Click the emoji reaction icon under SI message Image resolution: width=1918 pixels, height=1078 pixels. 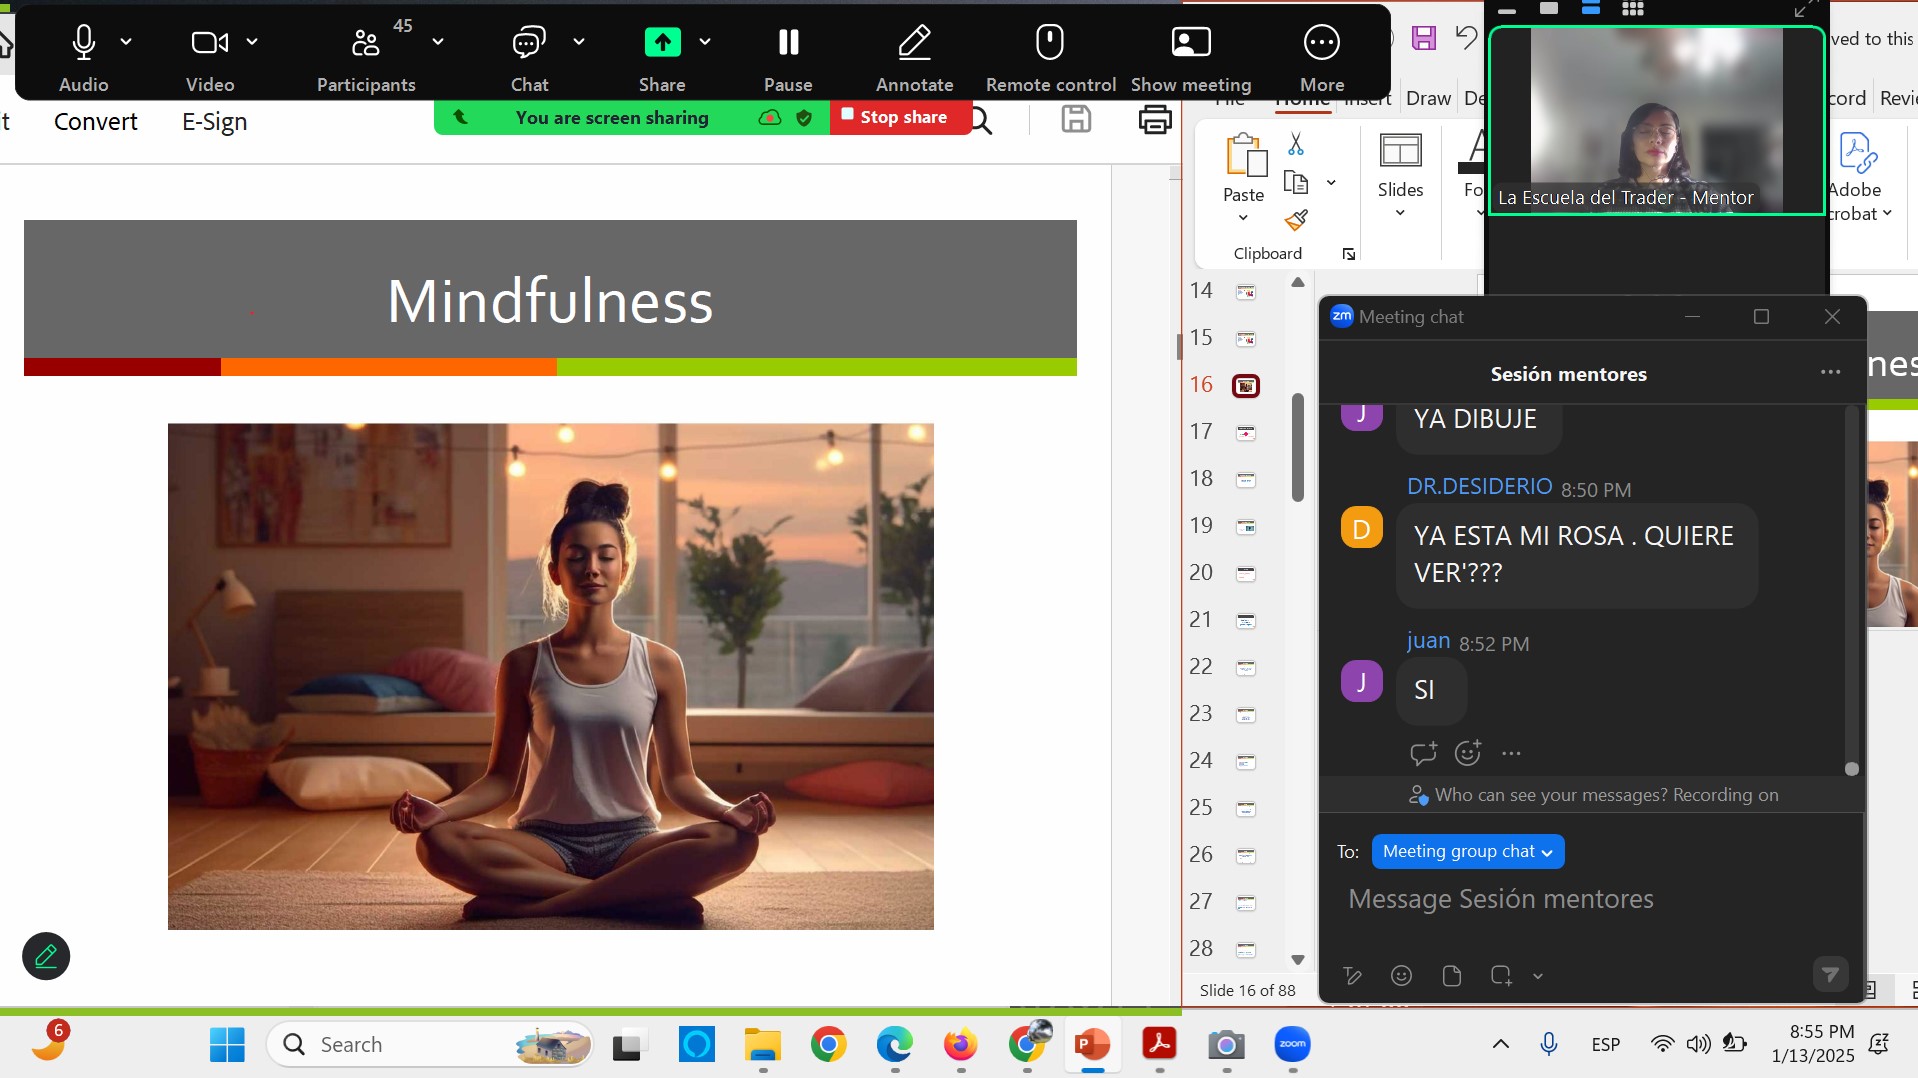tap(1467, 753)
